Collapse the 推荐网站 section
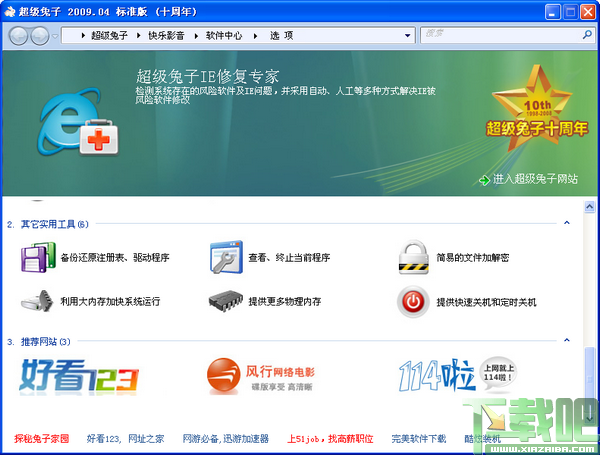The image size is (600, 455). 567,340
